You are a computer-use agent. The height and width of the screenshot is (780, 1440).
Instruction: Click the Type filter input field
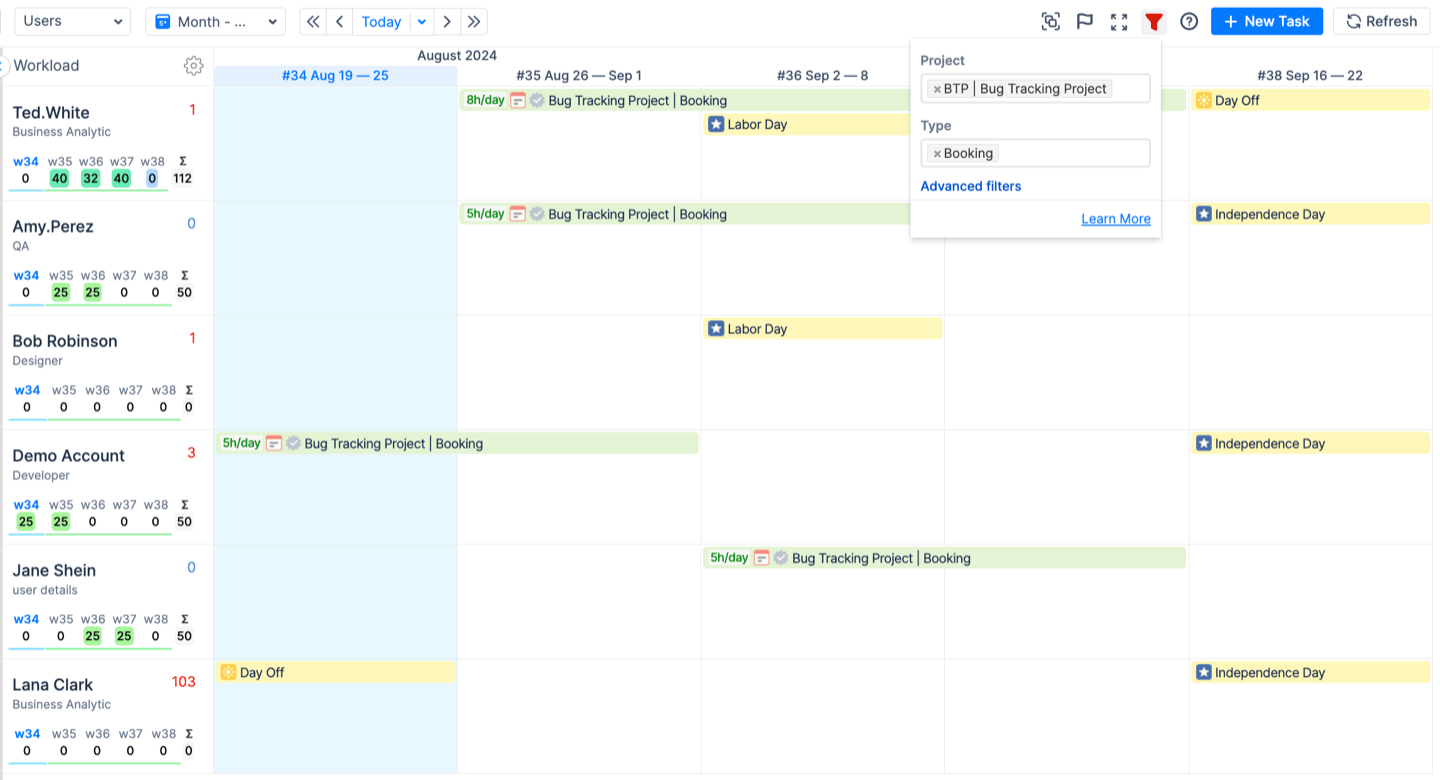(1070, 154)
